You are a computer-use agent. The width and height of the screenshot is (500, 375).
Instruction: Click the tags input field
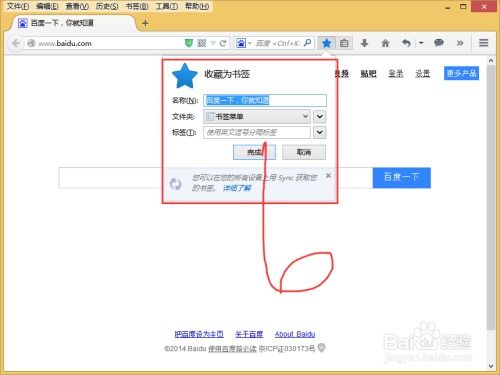(257, 132)
